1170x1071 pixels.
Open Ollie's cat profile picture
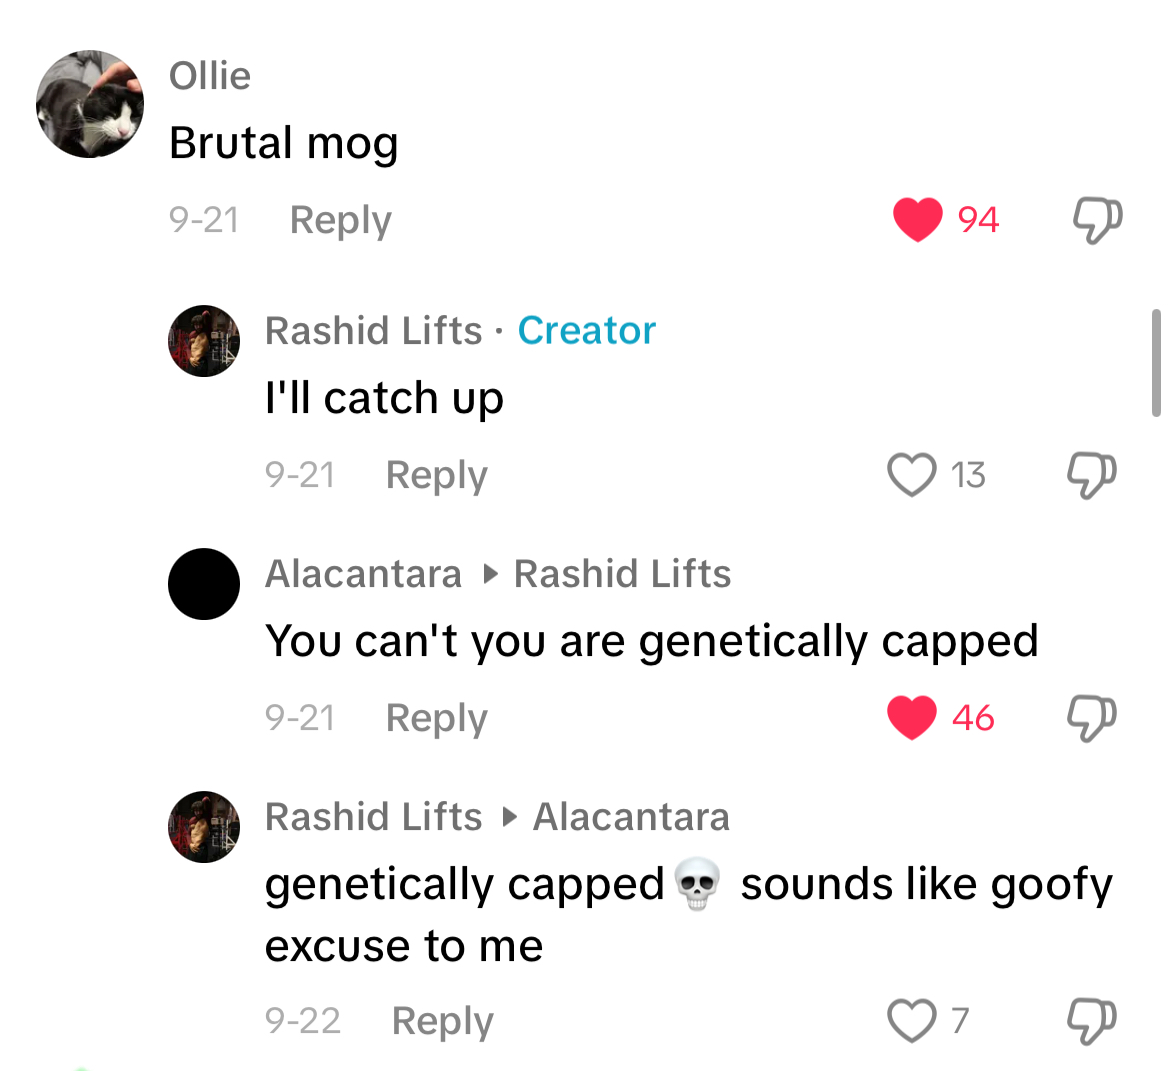coord(90,104)
